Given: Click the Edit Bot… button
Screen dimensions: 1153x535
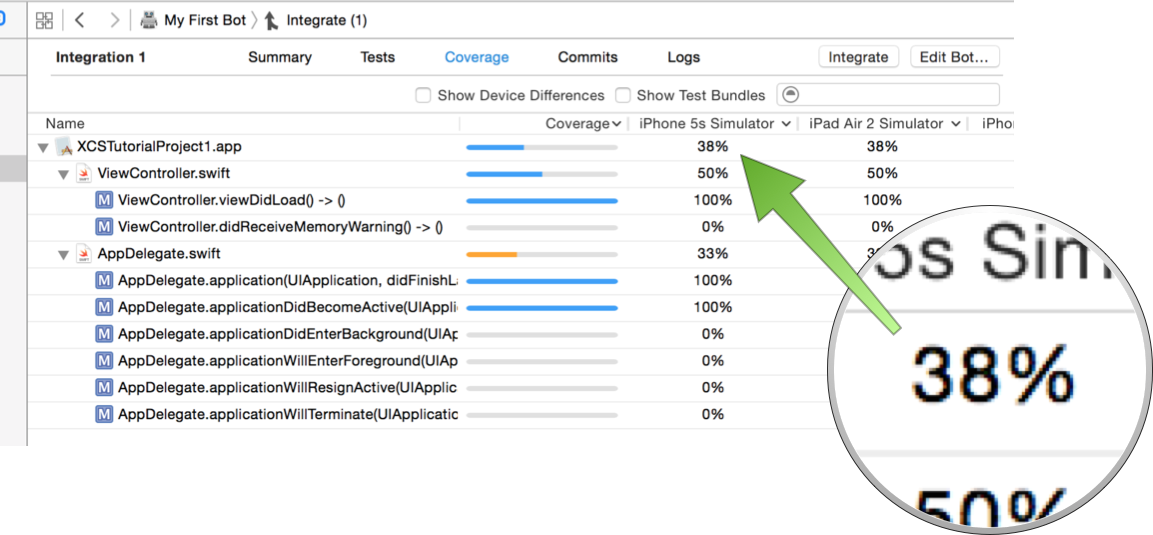Looking at the screenshot, I should click(x=954, y=57).
